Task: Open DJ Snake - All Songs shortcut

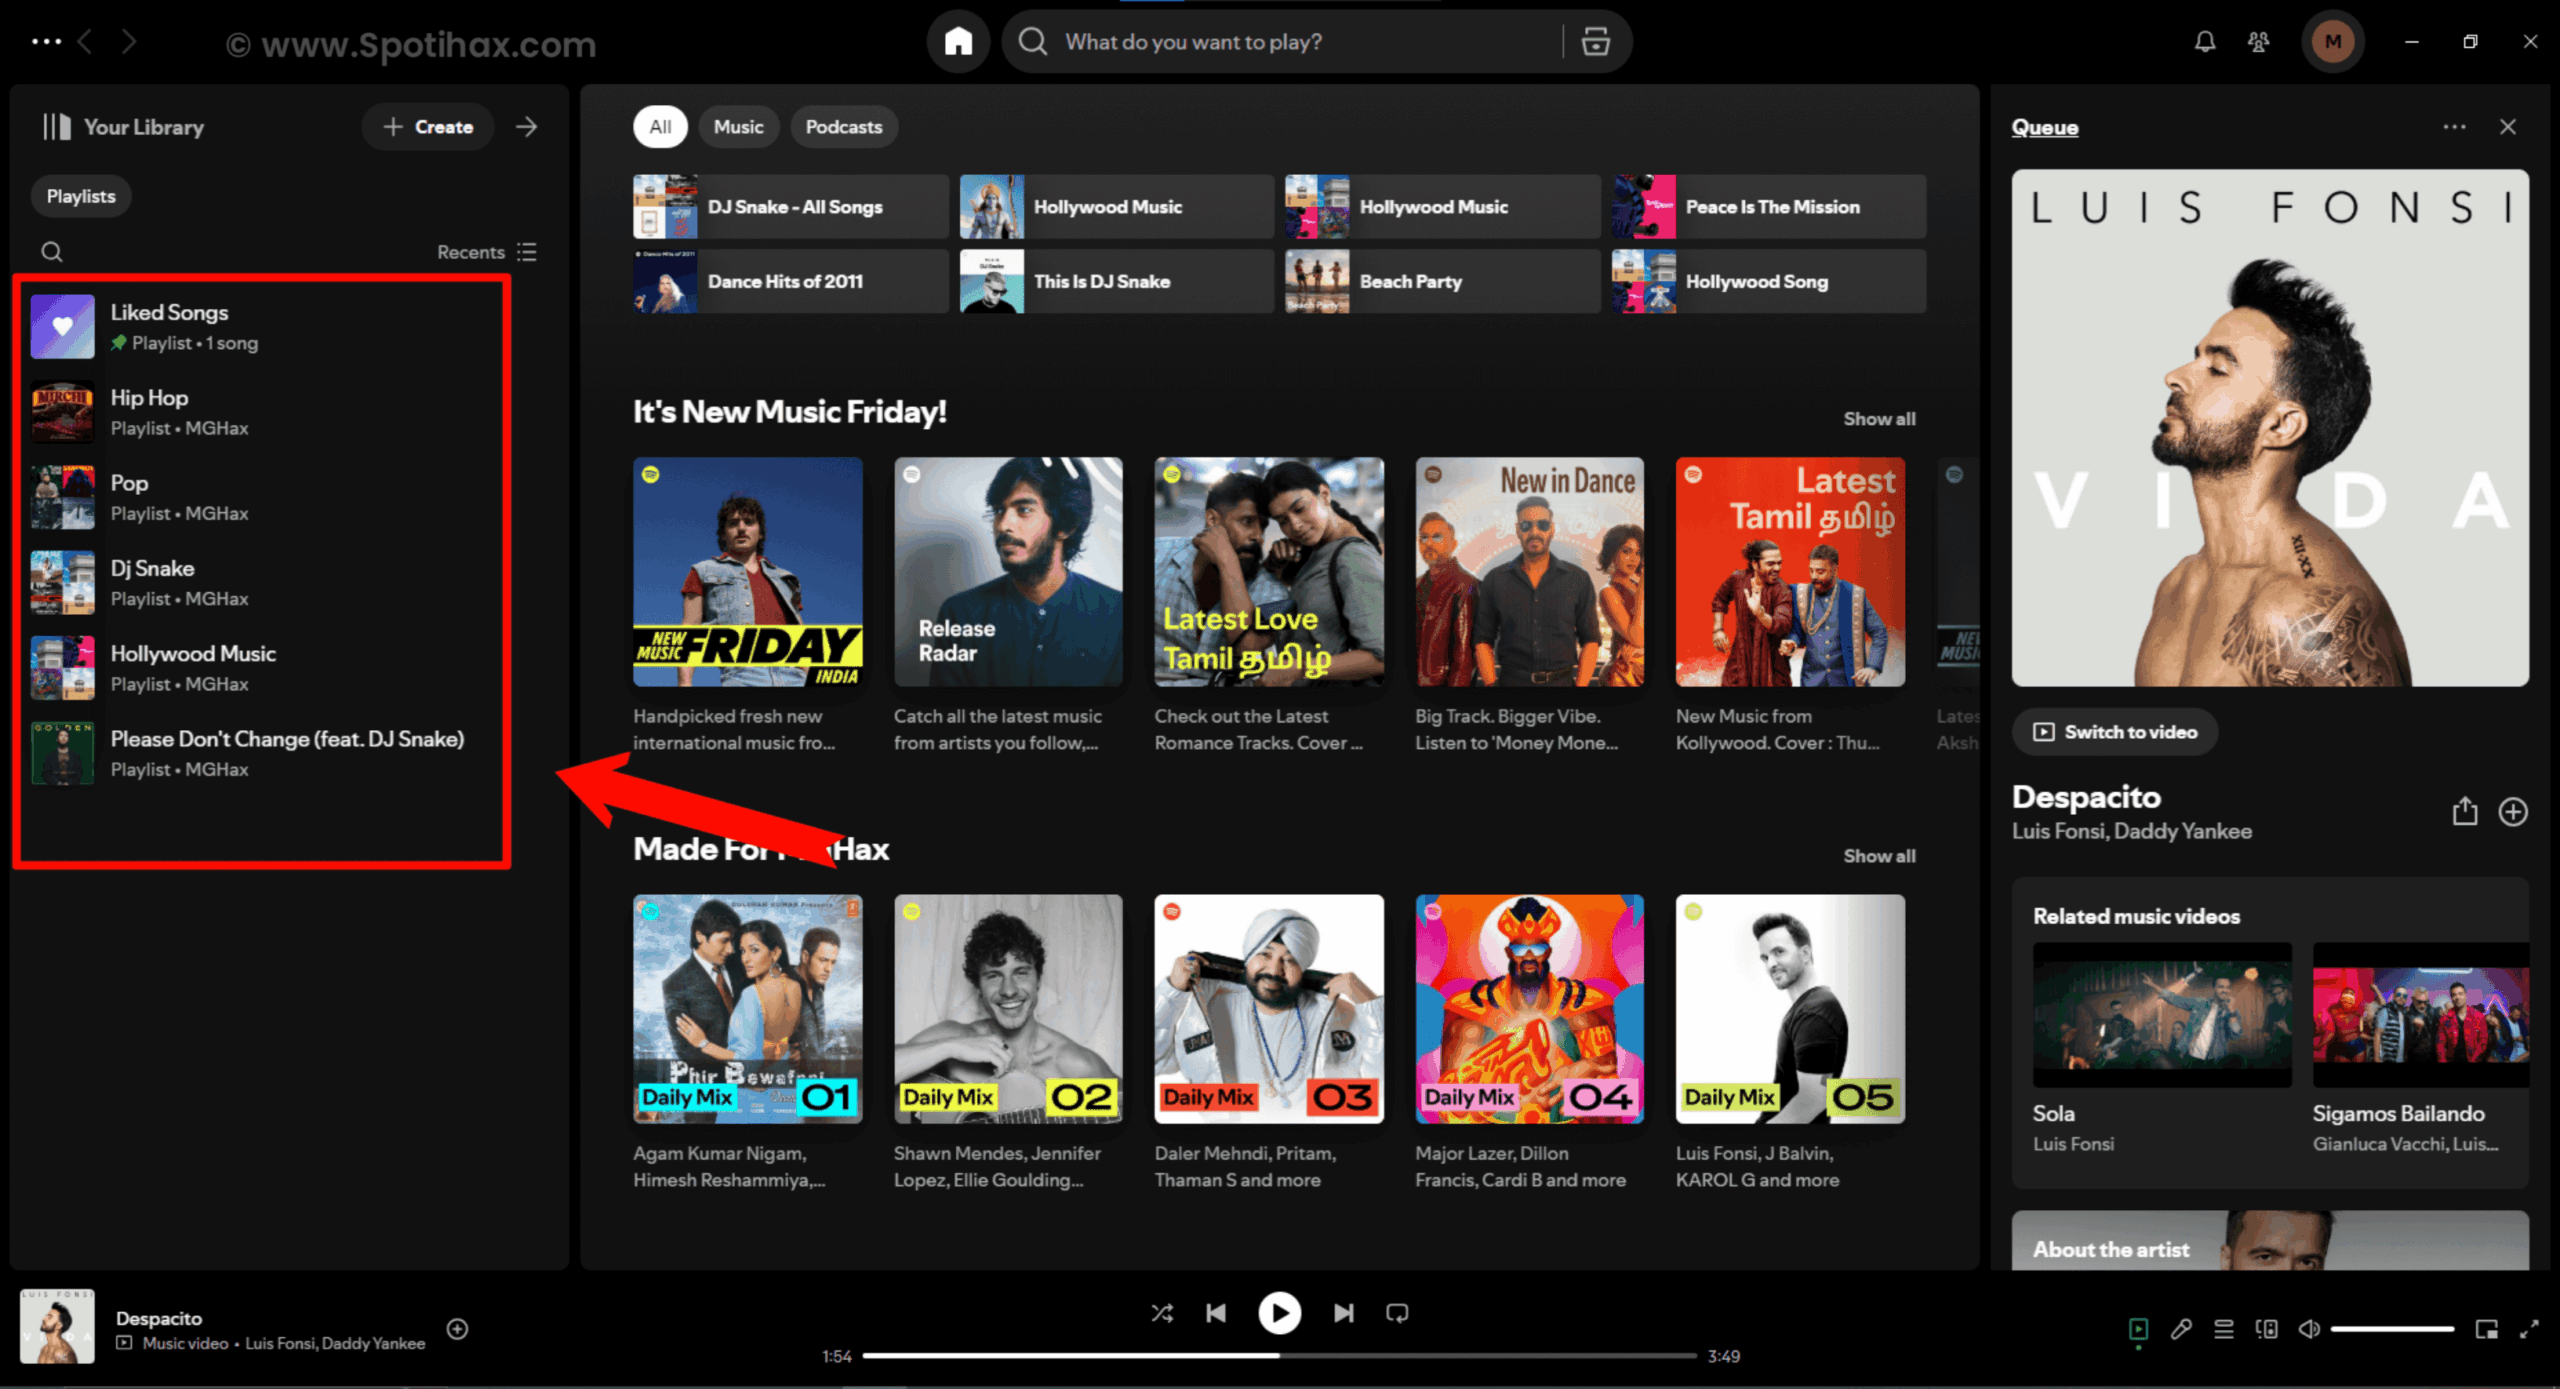Action: coord(790,207)
